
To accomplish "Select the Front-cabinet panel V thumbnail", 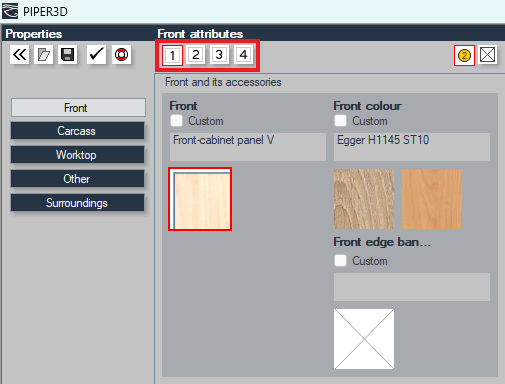I will (200, 199).
